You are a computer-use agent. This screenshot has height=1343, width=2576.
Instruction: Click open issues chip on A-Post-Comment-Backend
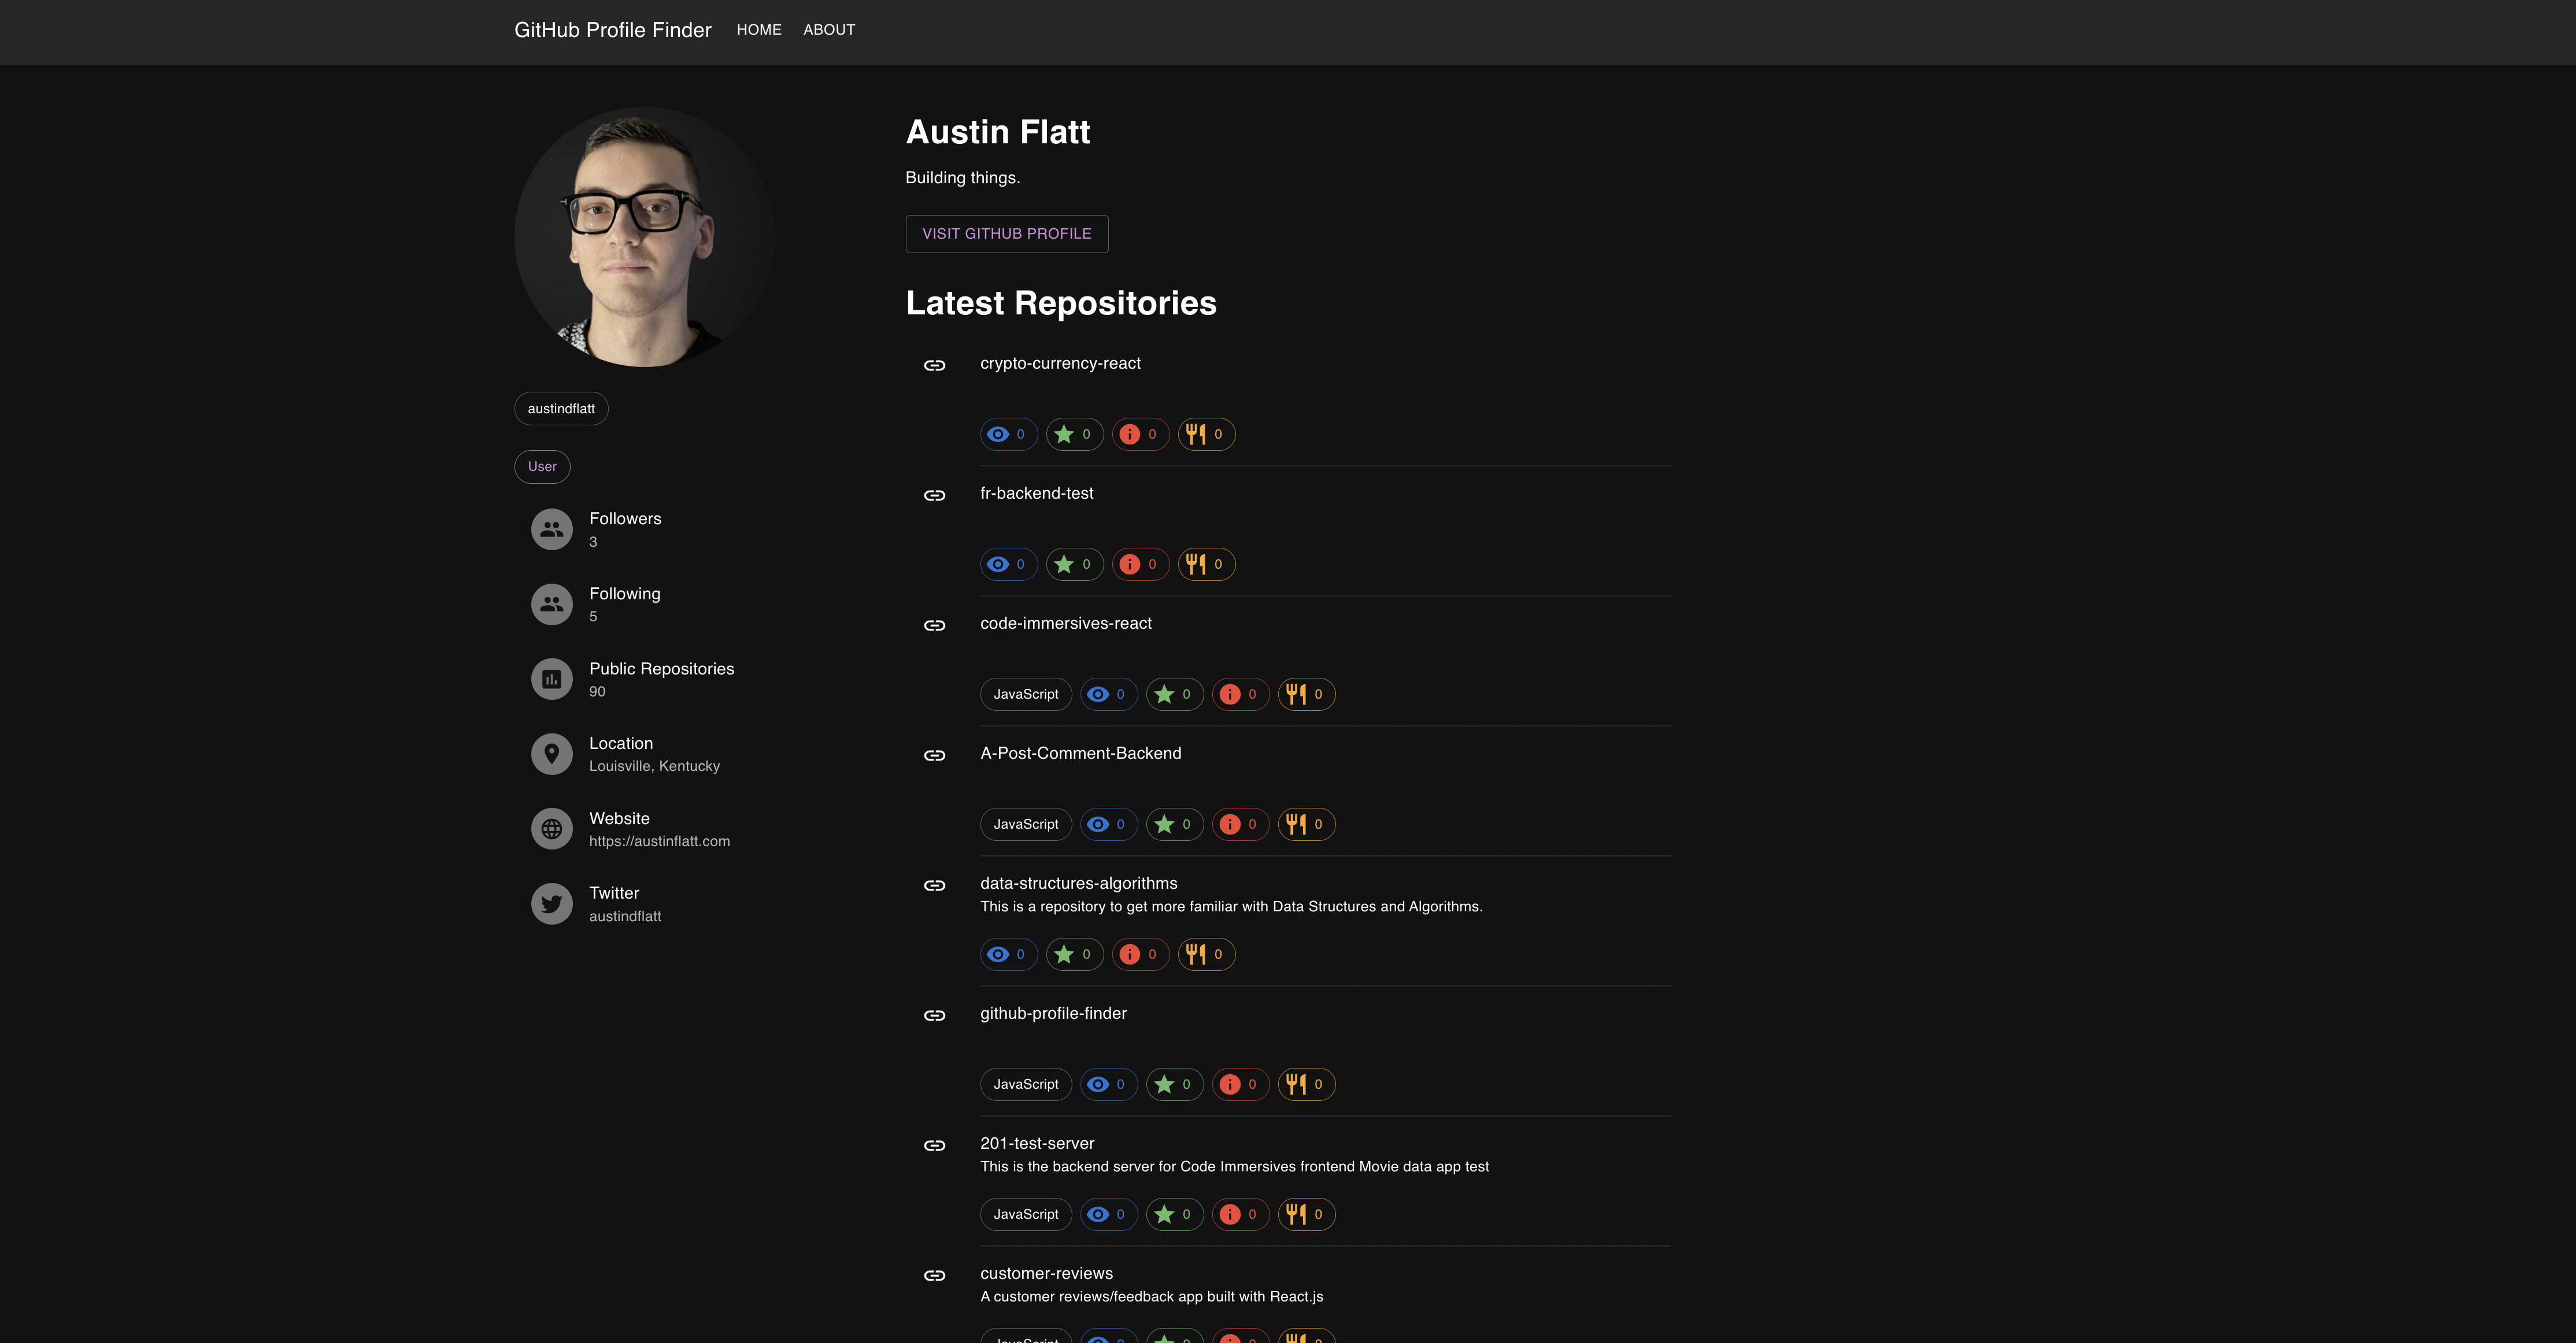(1240, 824)
